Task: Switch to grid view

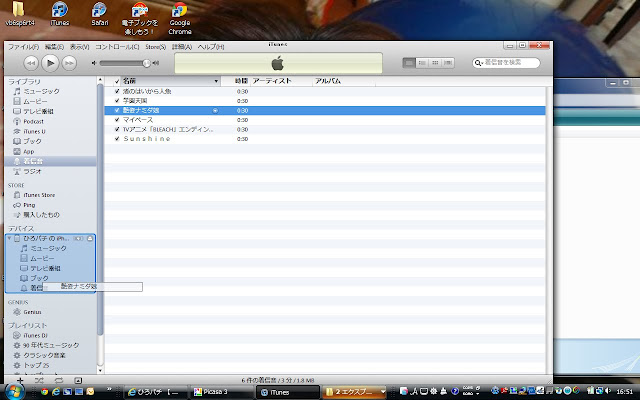Action: point(435,63)
